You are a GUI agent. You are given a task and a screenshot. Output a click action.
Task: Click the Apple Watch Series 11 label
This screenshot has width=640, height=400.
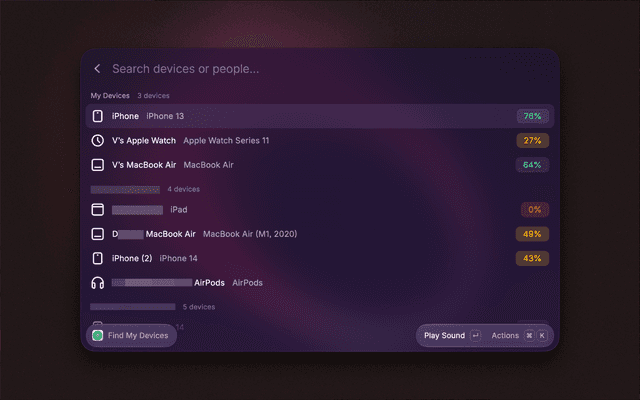coord(226,140)
